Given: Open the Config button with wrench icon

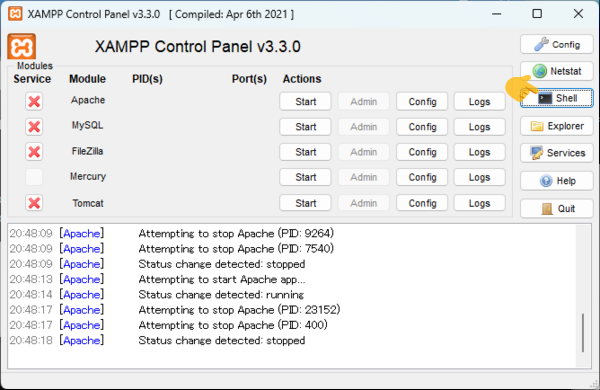Looking at the screenshot, I should (x=557, y=44).
